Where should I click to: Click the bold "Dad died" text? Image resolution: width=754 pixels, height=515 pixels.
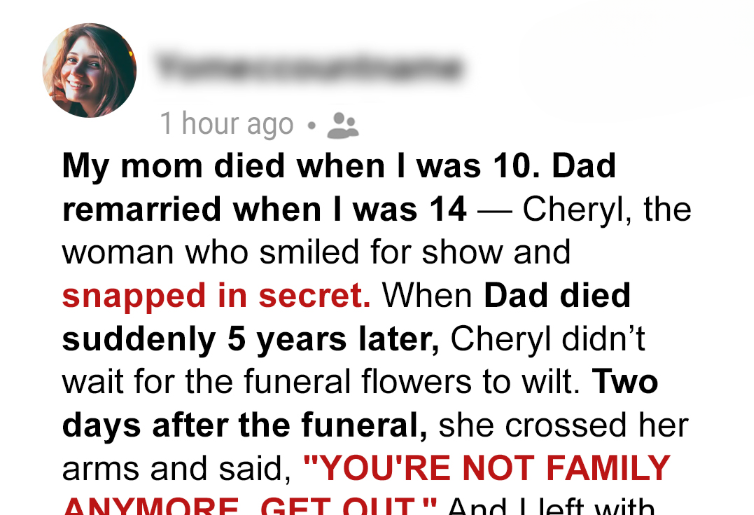pyautogui.click(x=558, y=296)
